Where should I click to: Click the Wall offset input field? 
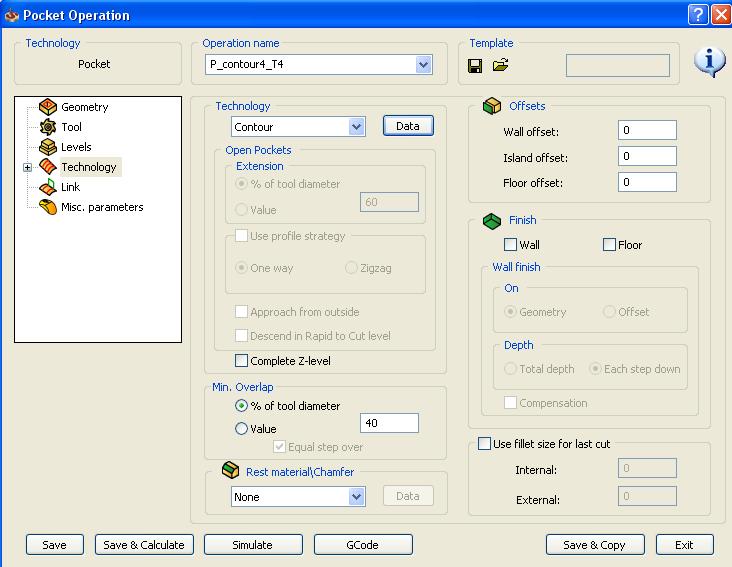(647, 130)
